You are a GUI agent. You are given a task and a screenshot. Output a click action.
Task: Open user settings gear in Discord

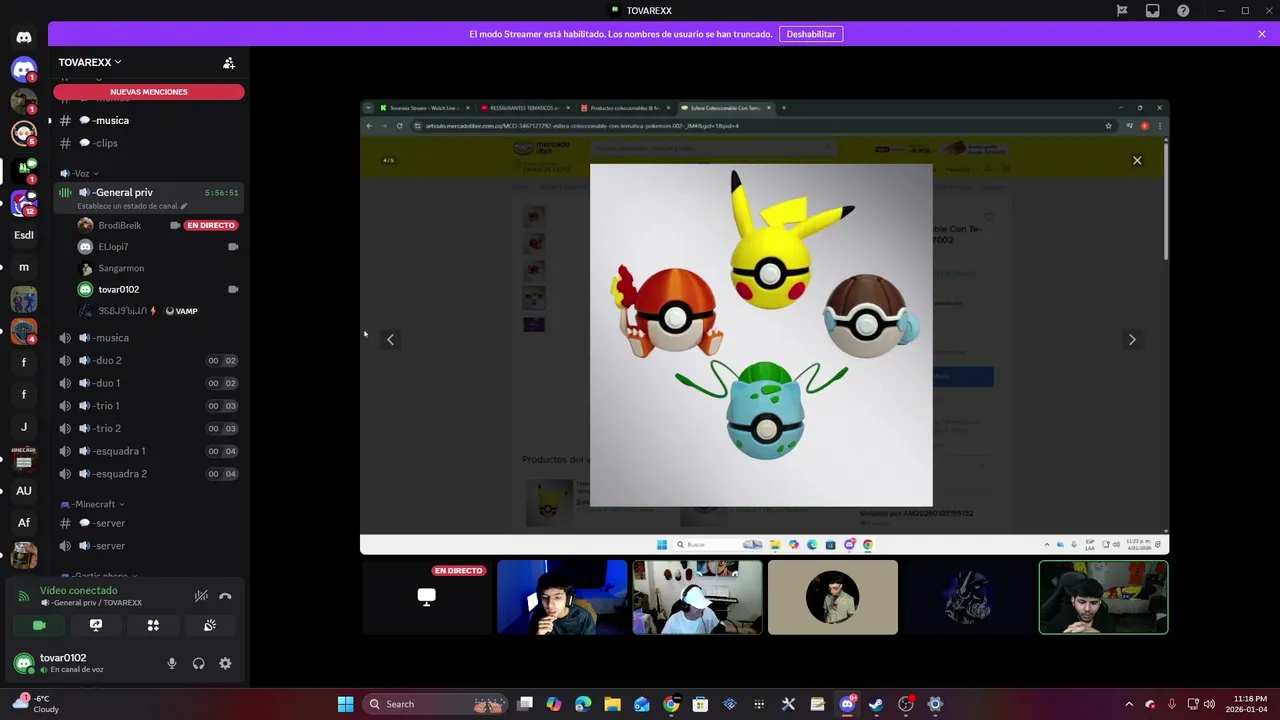pyautogui.click(x=225, y=663)
